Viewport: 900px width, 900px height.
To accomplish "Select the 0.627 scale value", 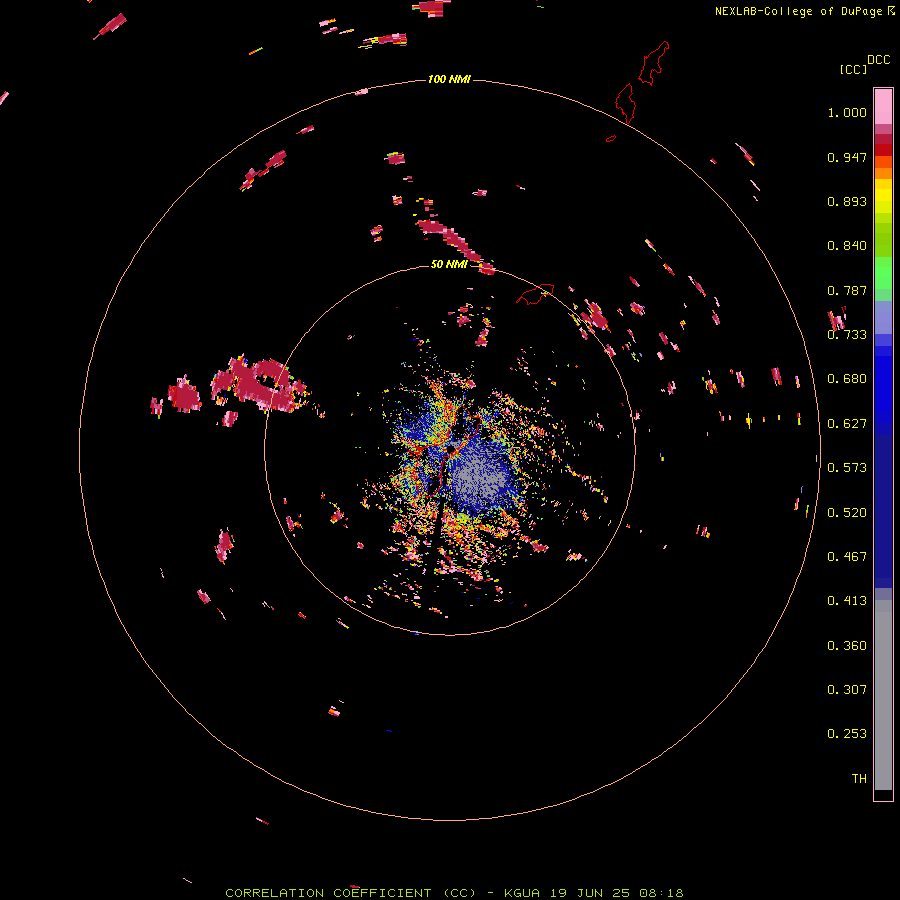I will click(x=847, y=424).
